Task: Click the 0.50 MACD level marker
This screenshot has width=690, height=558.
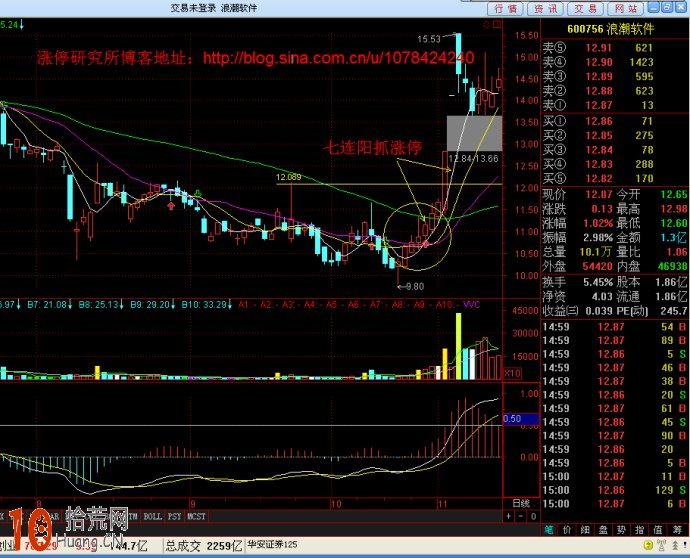Action: (x=513, y=418)
